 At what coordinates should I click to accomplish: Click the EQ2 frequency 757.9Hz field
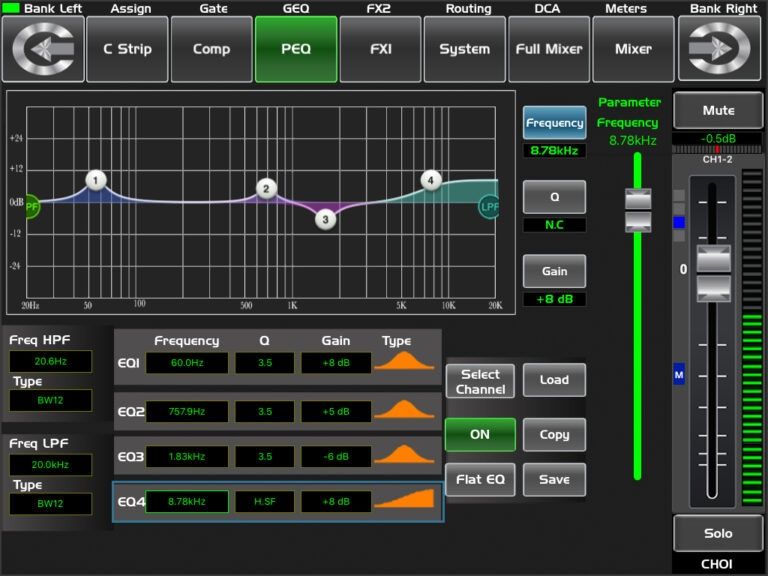(x=187, y=411)
